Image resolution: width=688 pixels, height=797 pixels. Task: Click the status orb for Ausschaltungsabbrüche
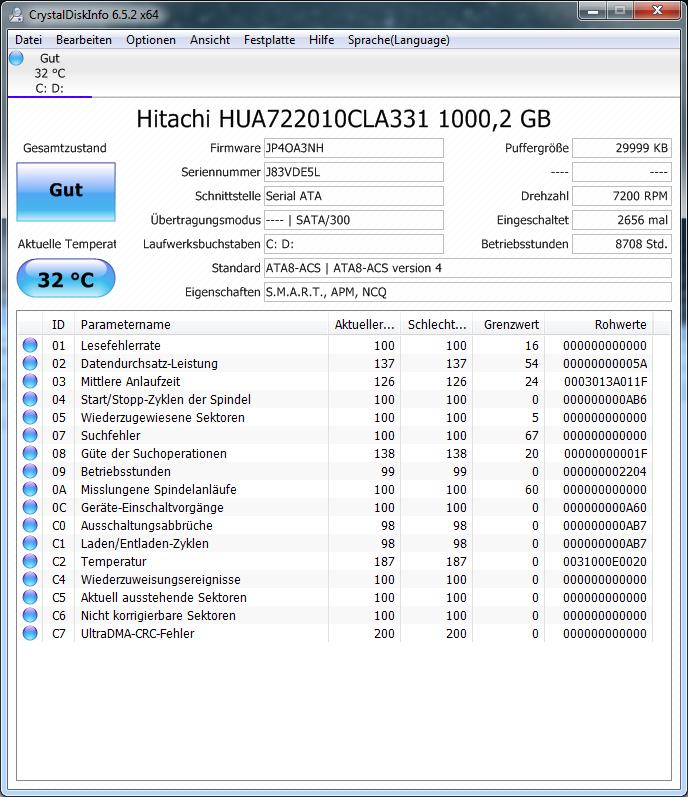point(30,525)
